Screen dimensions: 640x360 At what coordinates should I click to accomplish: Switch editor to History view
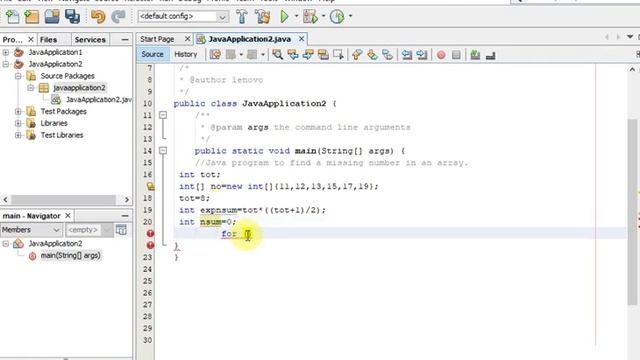(185, 54)
